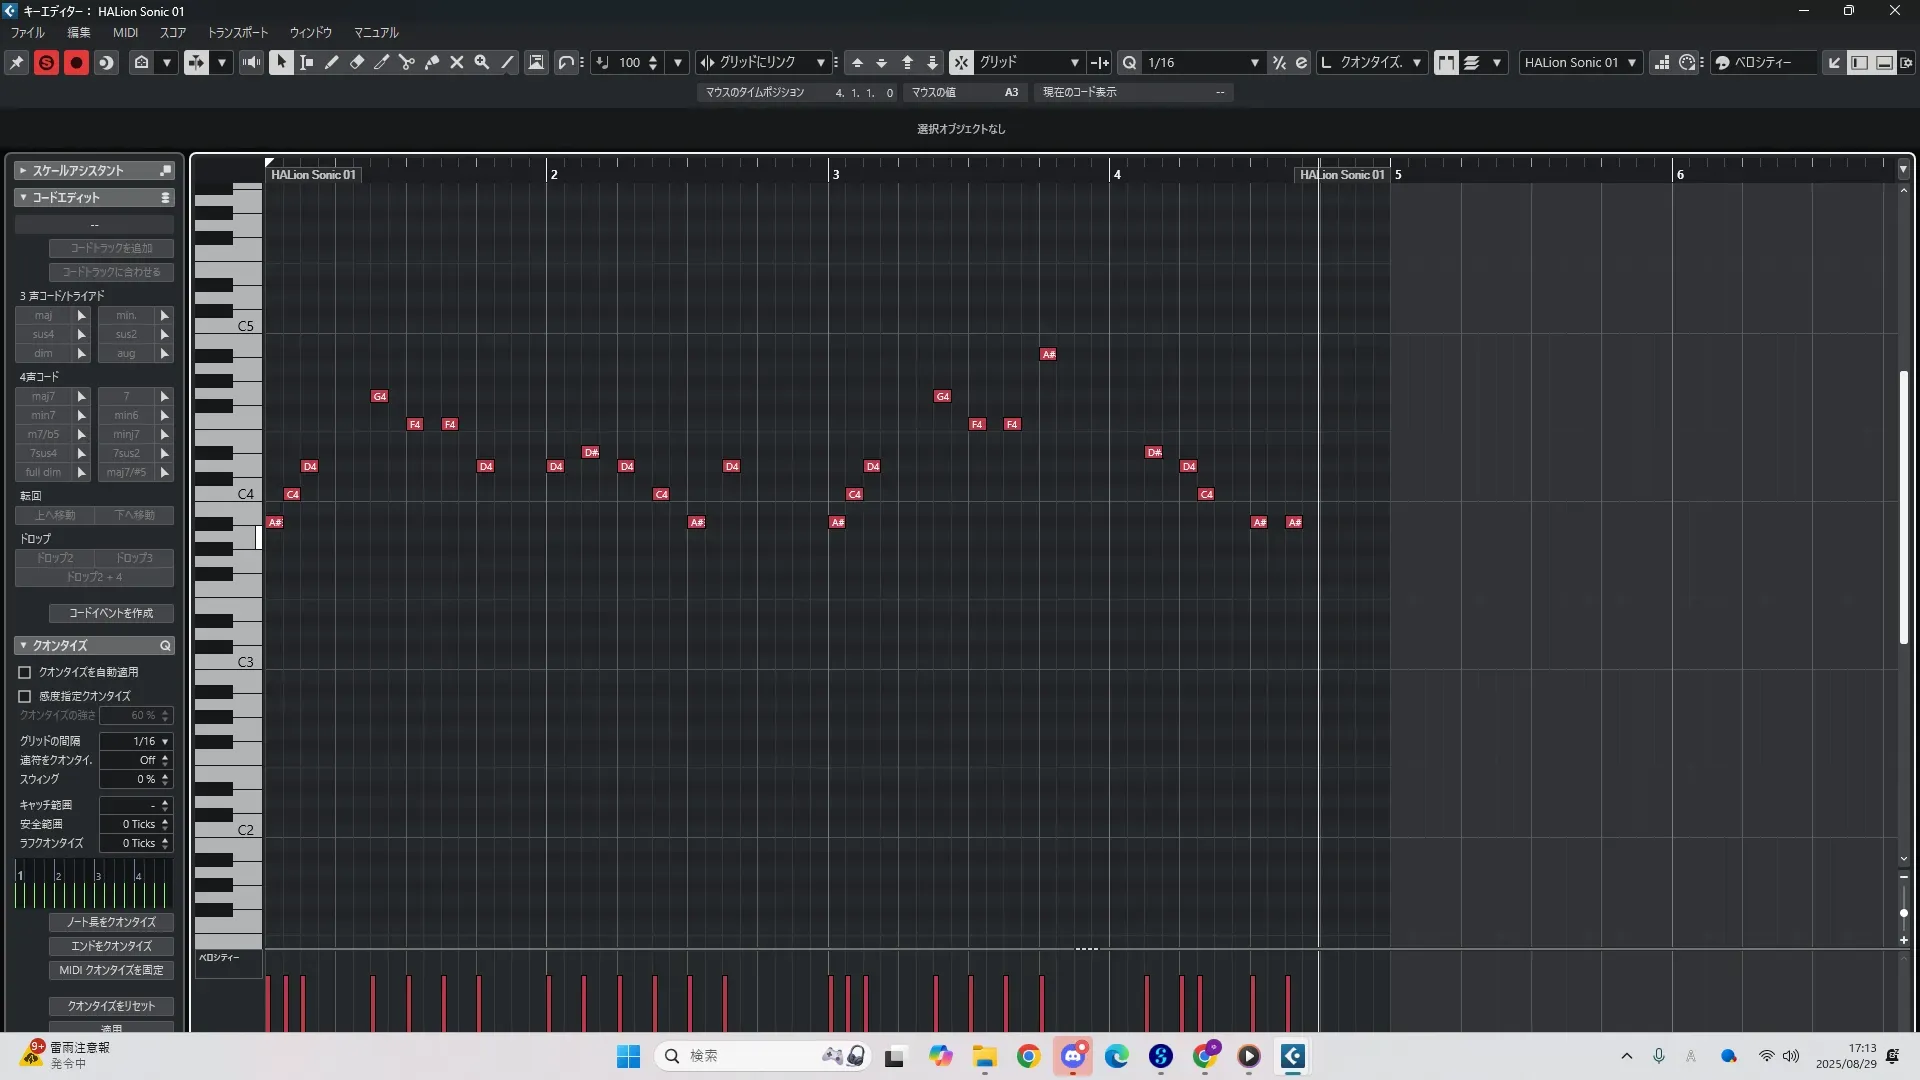
Task: Select the Glue tool
Action: [x=432, y=62]
